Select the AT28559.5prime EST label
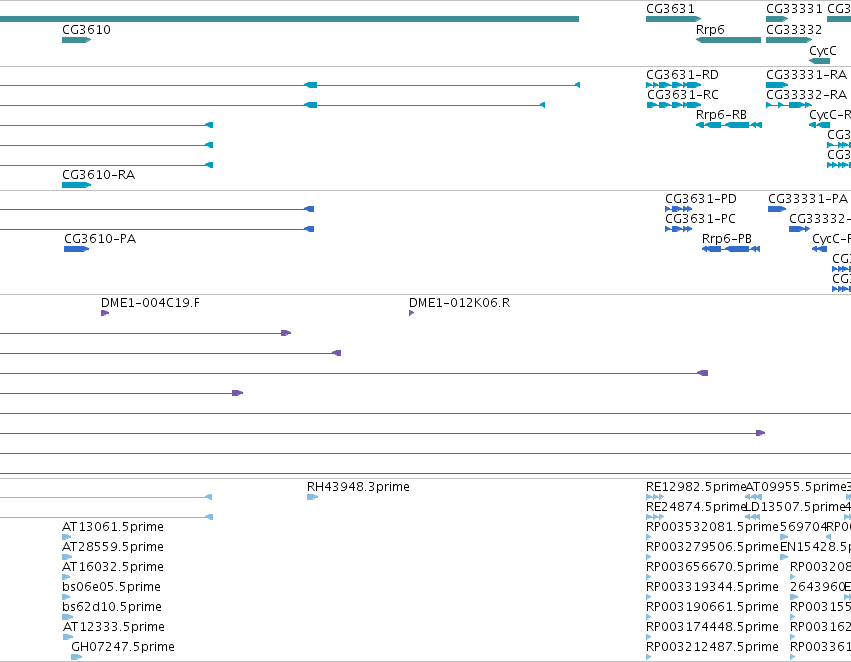Image resolution: width=851 pixels, height=662 pixels. (113, 547)
